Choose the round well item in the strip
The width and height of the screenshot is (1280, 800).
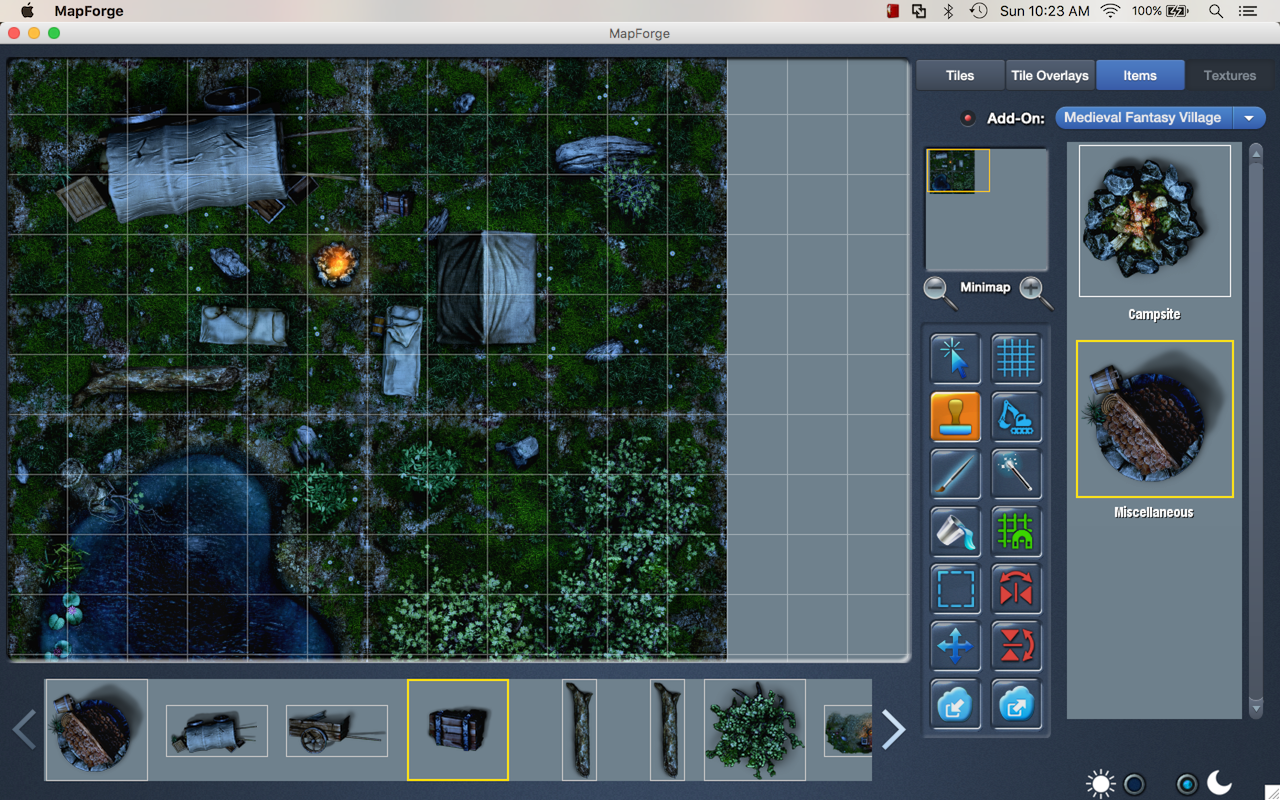[x=96, y=730]
